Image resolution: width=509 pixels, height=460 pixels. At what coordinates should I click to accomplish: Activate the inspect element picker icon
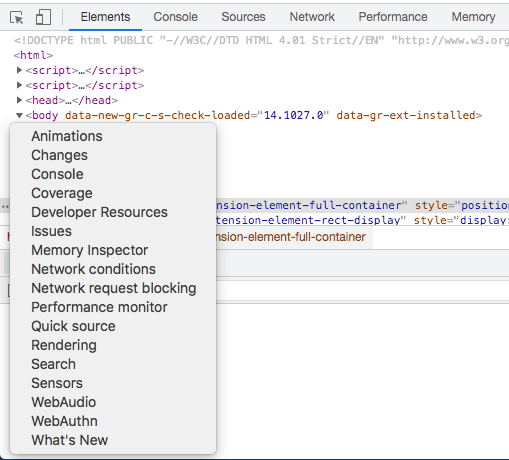[x=17, y=17]
